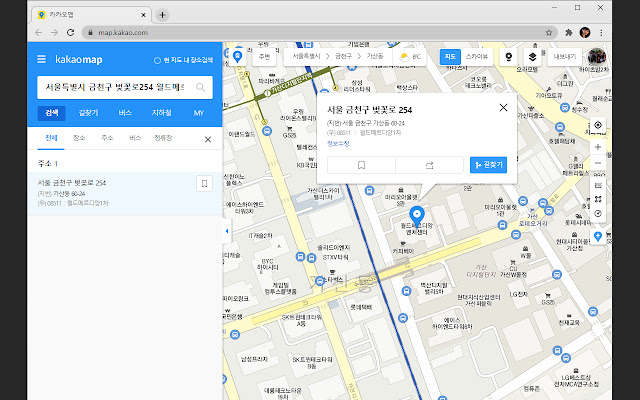640x400 pixels.
Task: Click the blue location marker on the map
Action: click(x=417, y=216)
